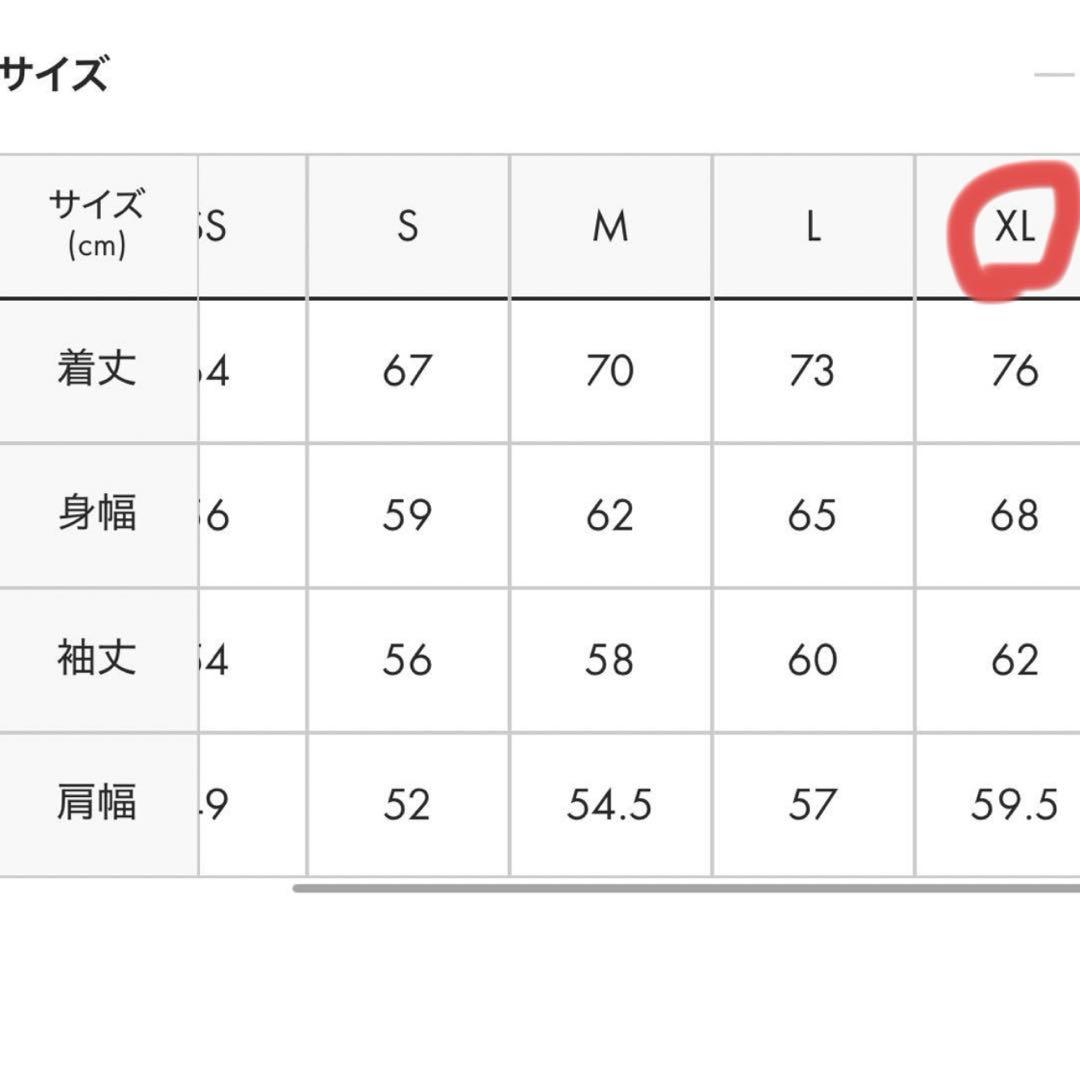Select the 肩幅 row label
The height and width of the screenshot is (1080, 1080).
pos(97,805)
